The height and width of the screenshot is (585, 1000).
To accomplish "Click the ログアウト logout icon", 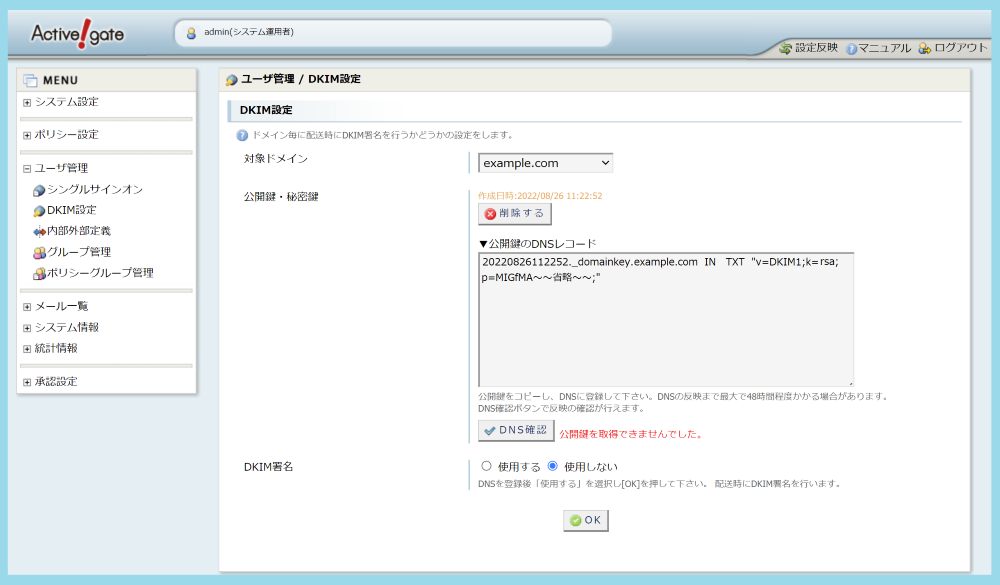I will (x=922, y=47).
